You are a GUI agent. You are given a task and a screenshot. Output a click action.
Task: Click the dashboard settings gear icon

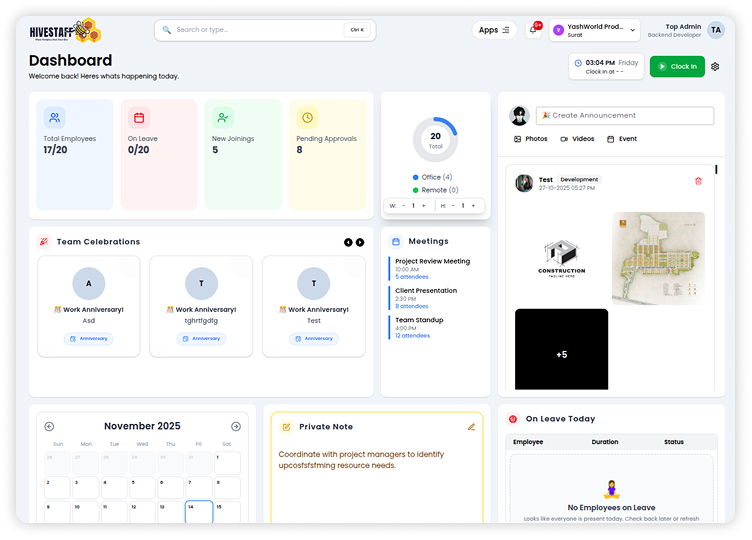(x=715, y=67)
